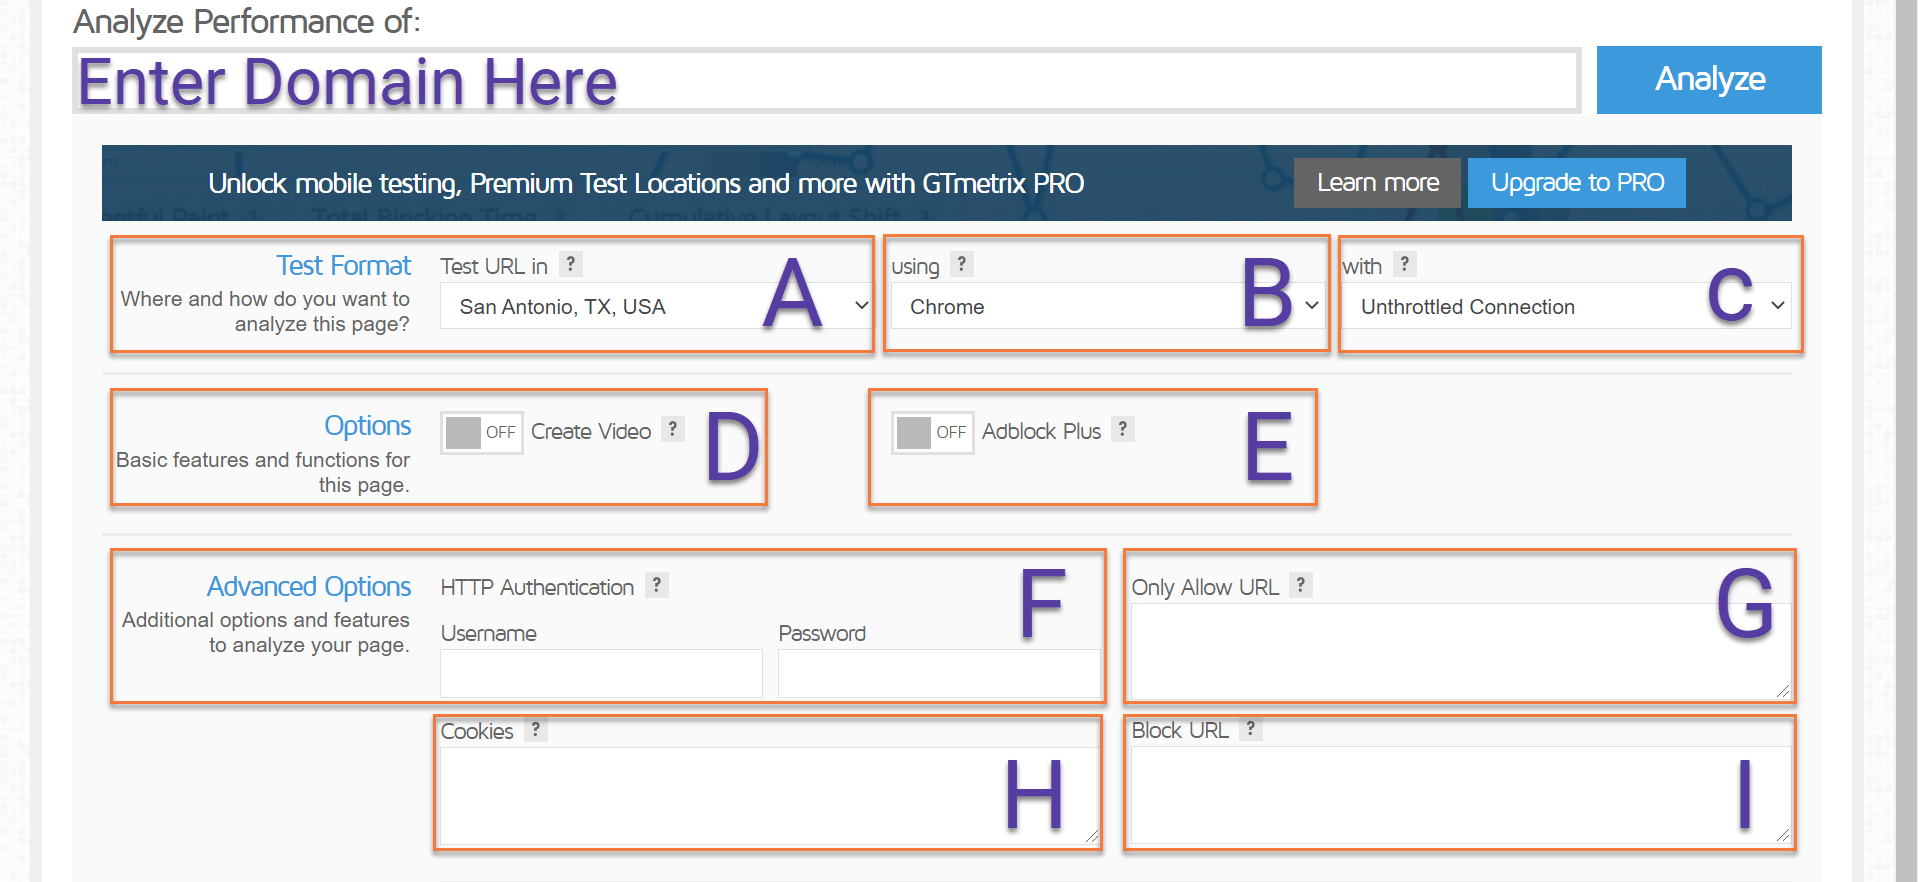This screenshot has width=1918, height=882.
Task: Turn on the Adblock Plus switch
Action: point(932,432)
